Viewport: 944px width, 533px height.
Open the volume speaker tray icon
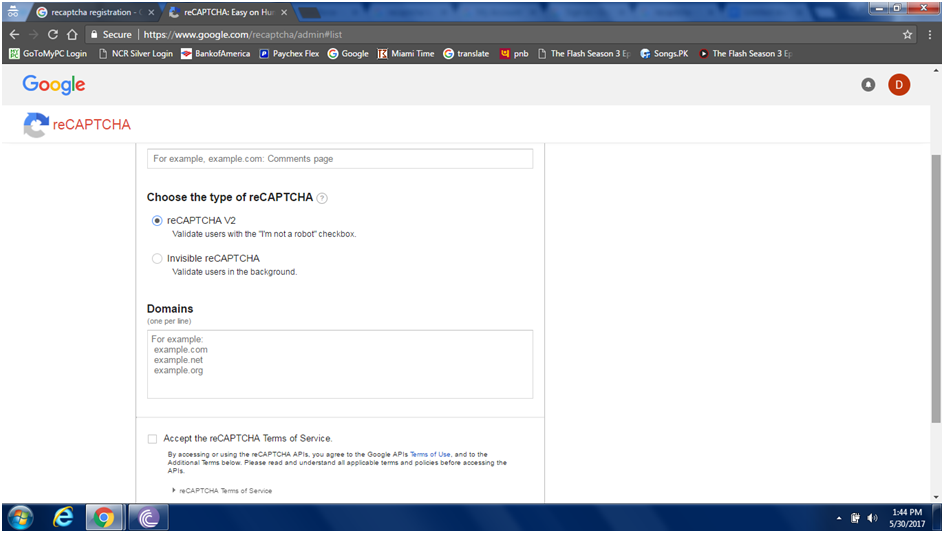coord(872,518)
